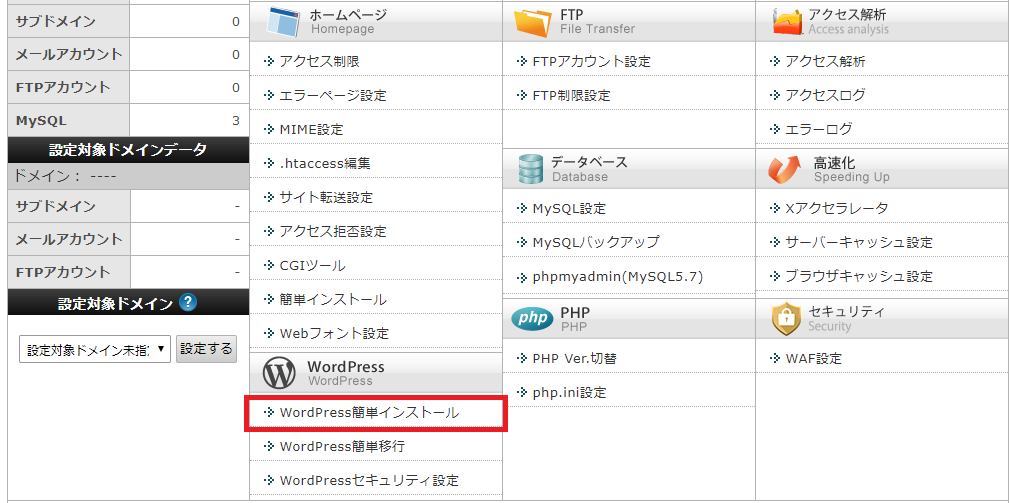Viewport: 1009px width, 503px height.
Task: Choose the Xアクセラレータ link
Action: pos(836,208)
